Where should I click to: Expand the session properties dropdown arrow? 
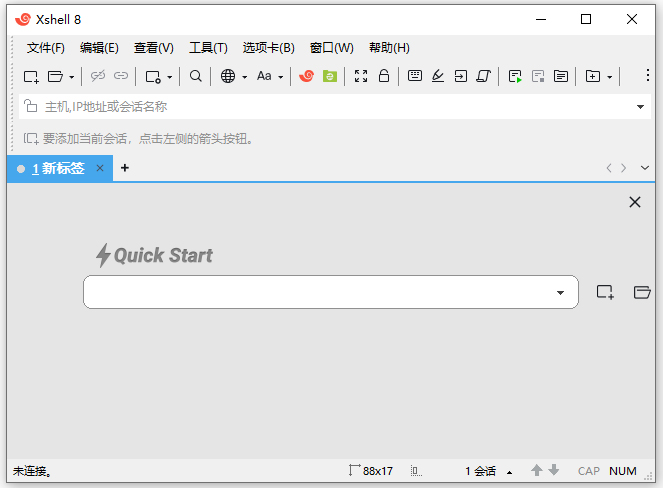(170, 77)
